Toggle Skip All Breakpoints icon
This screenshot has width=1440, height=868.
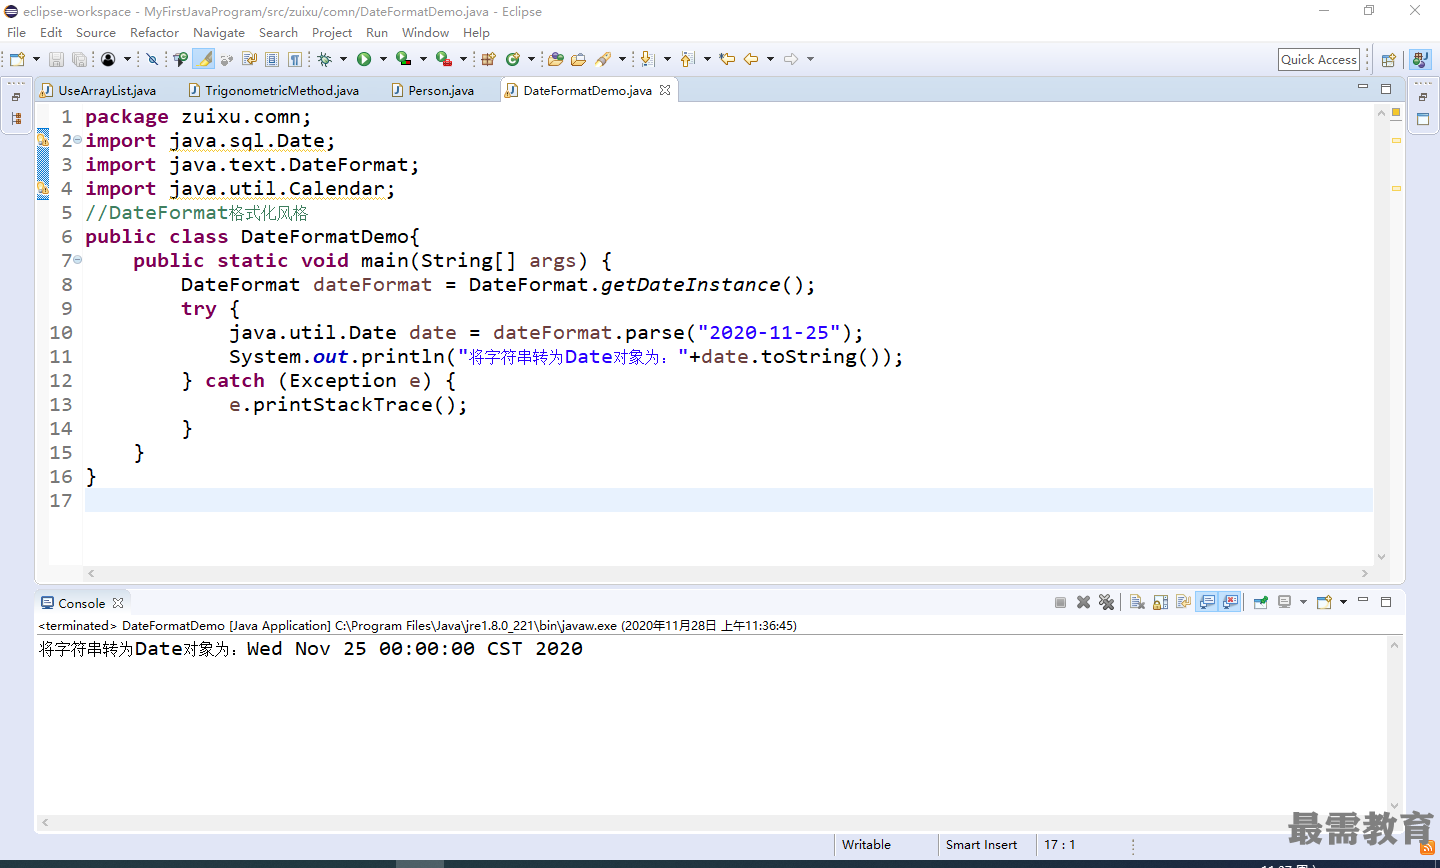[152, 59]
